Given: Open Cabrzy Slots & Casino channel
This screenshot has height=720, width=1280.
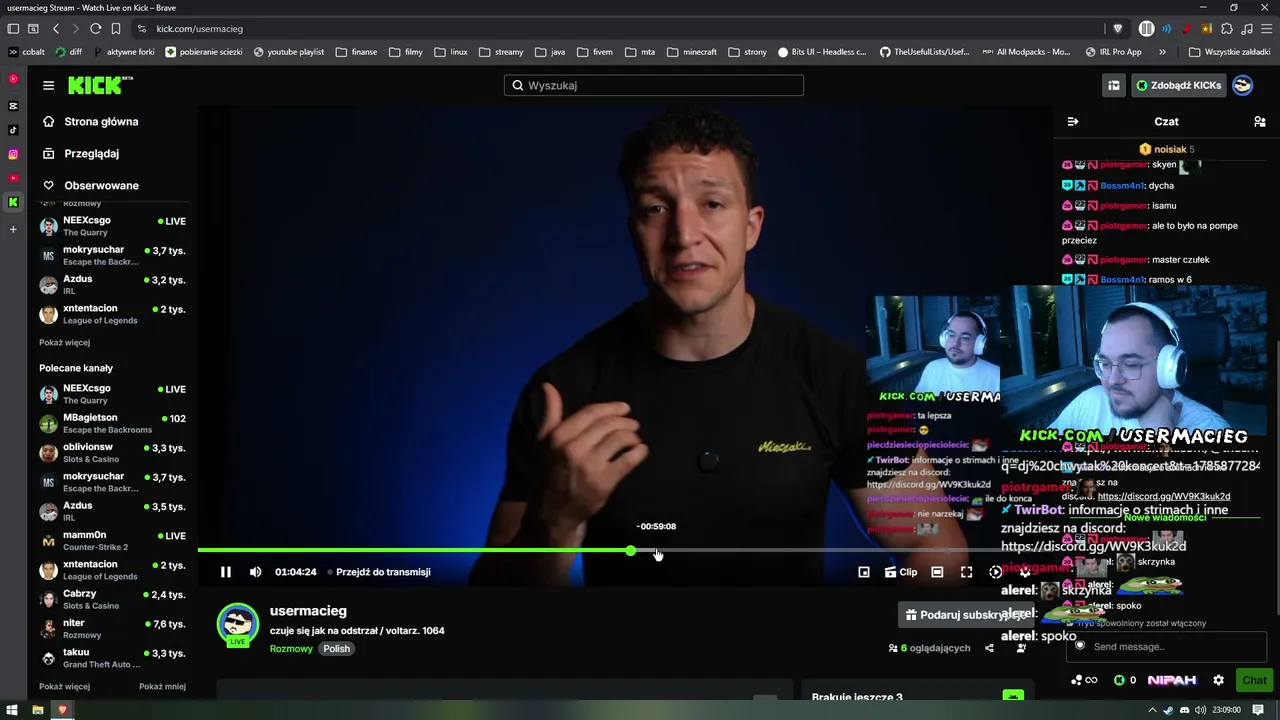Looking at the screenshot, I should click(112, 600).
